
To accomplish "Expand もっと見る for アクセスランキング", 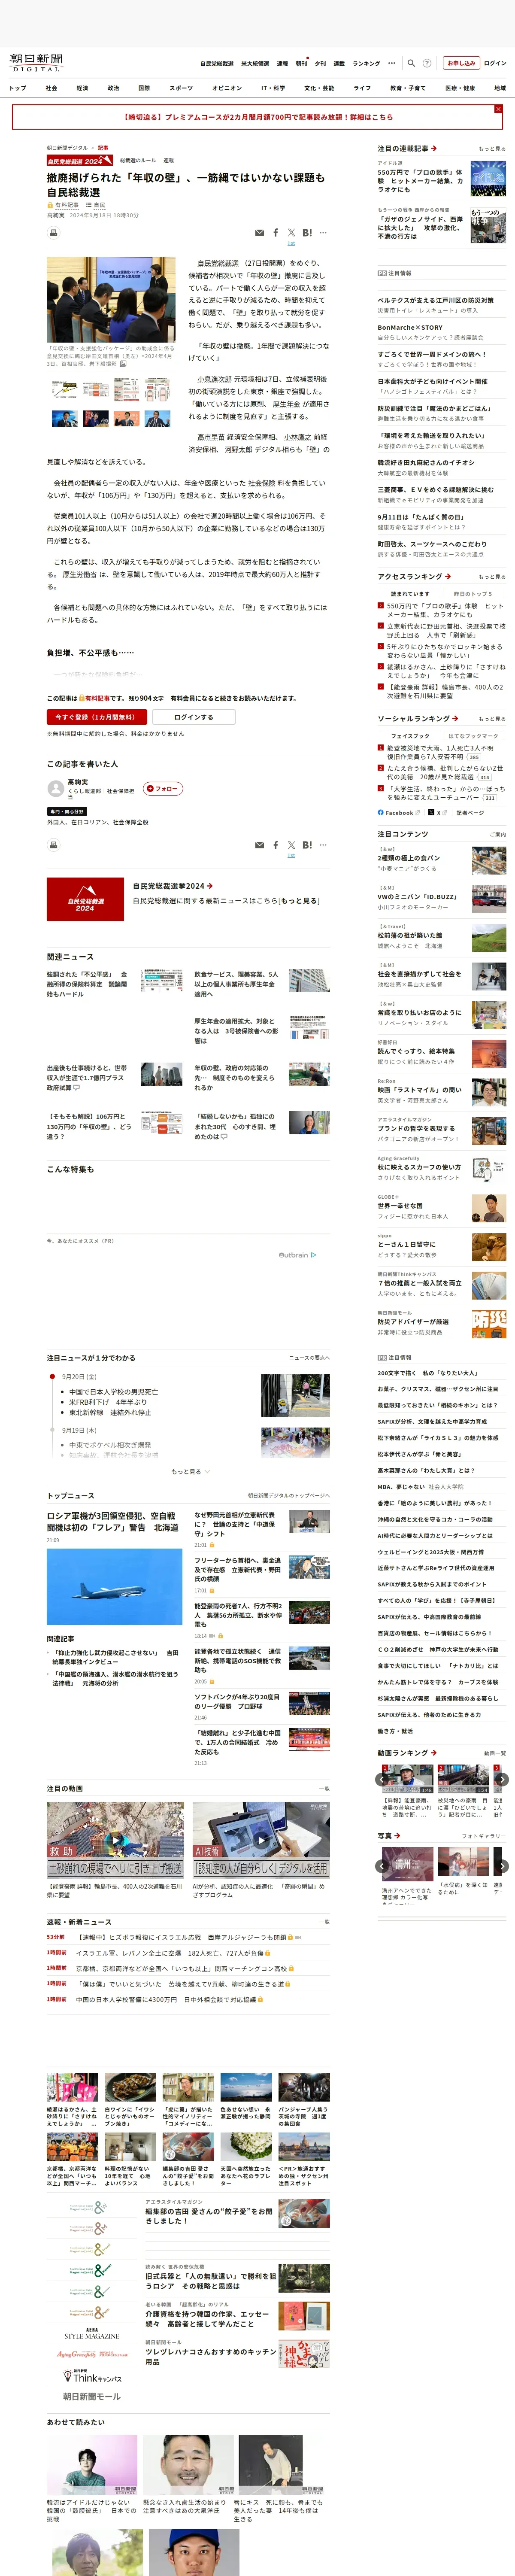I will tap(492, 577).
